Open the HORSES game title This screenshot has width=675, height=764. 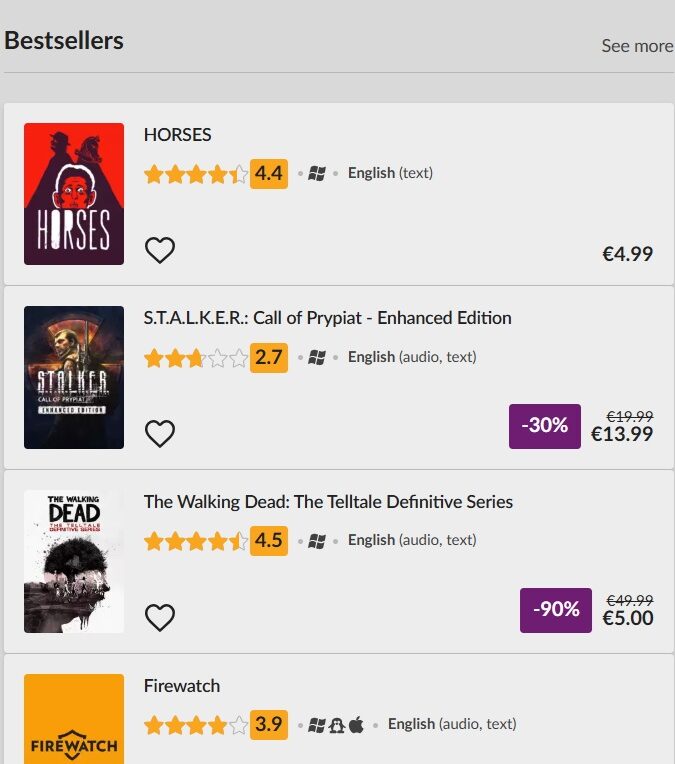[x=178, y=135]
